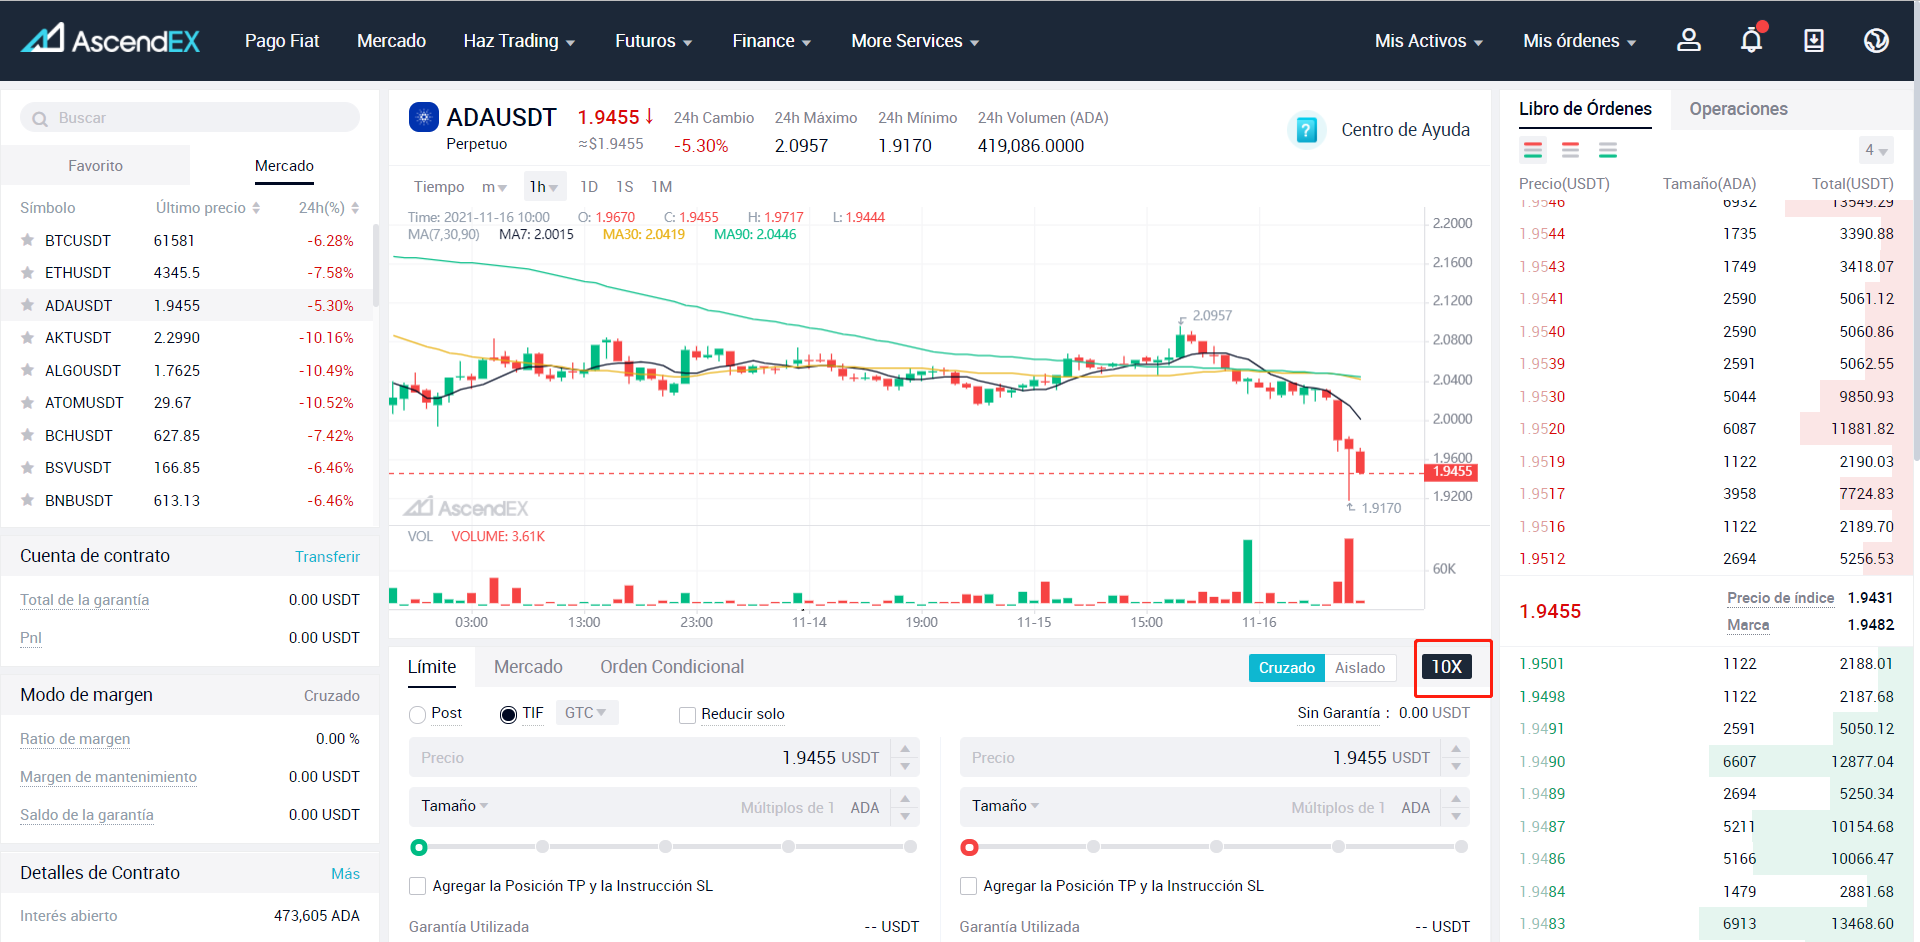This screenshot has height=942, width=1920.
Task: Expand the Futuros menu
Action: tap(654, 41)
